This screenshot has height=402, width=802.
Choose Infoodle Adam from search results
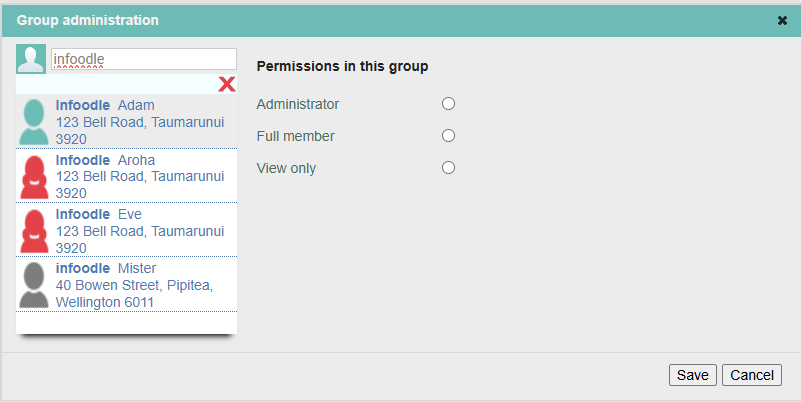[126, 122]
